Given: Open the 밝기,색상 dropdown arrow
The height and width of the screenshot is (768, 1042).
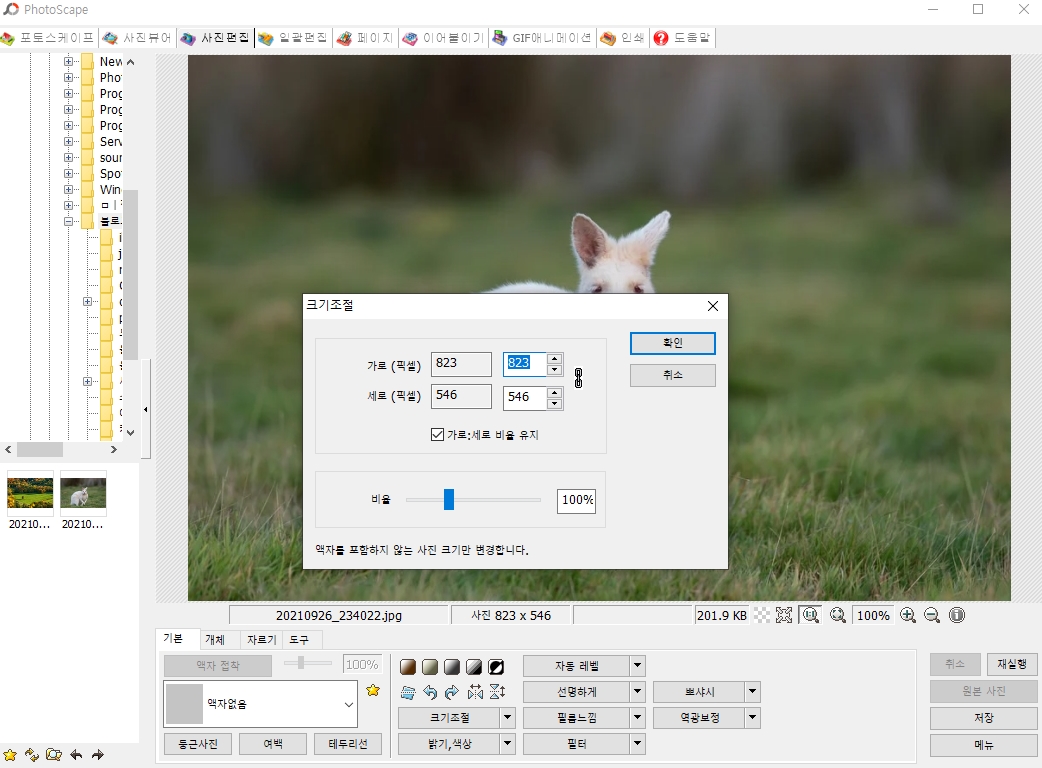Looking at the screenshot, I should (508, 744).
